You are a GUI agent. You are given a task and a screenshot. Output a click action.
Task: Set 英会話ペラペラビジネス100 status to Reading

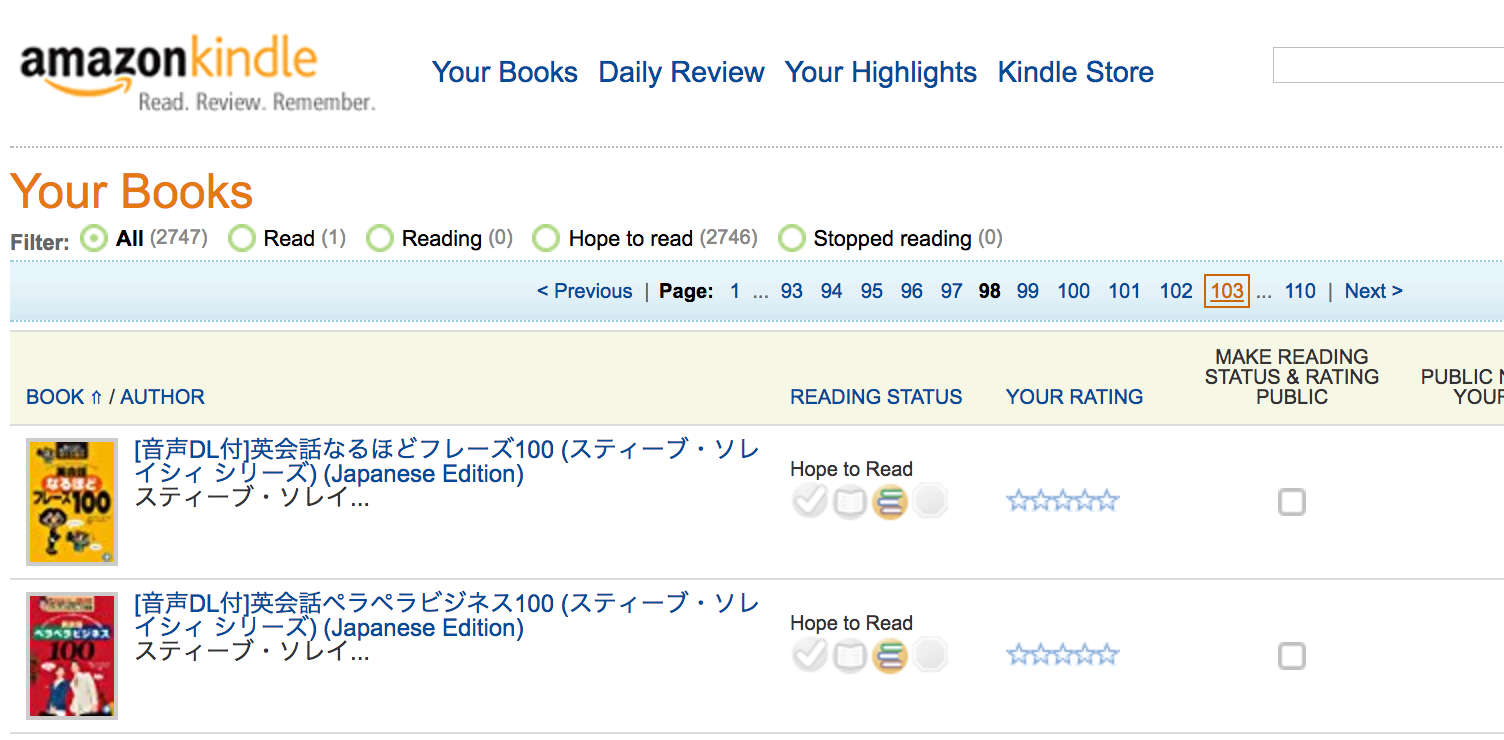[x=850, y=655]
